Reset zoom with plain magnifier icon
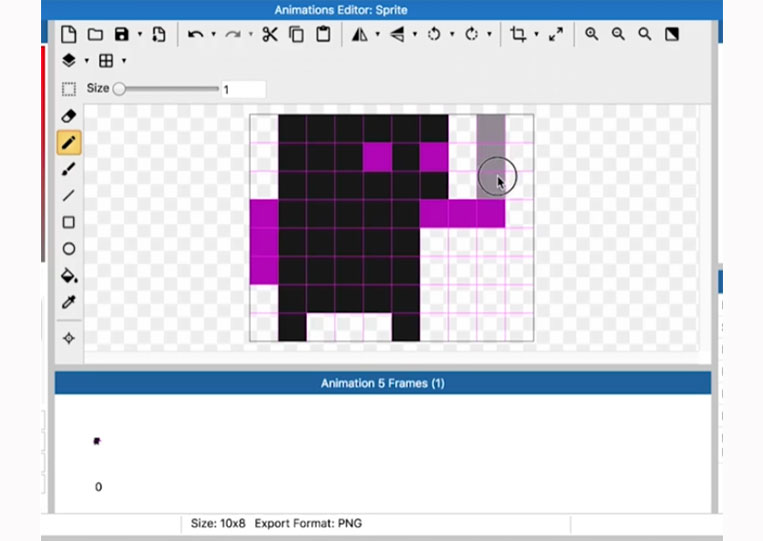Image resolution: width=763 pixels, height=541 pixels. click(645, 34)
